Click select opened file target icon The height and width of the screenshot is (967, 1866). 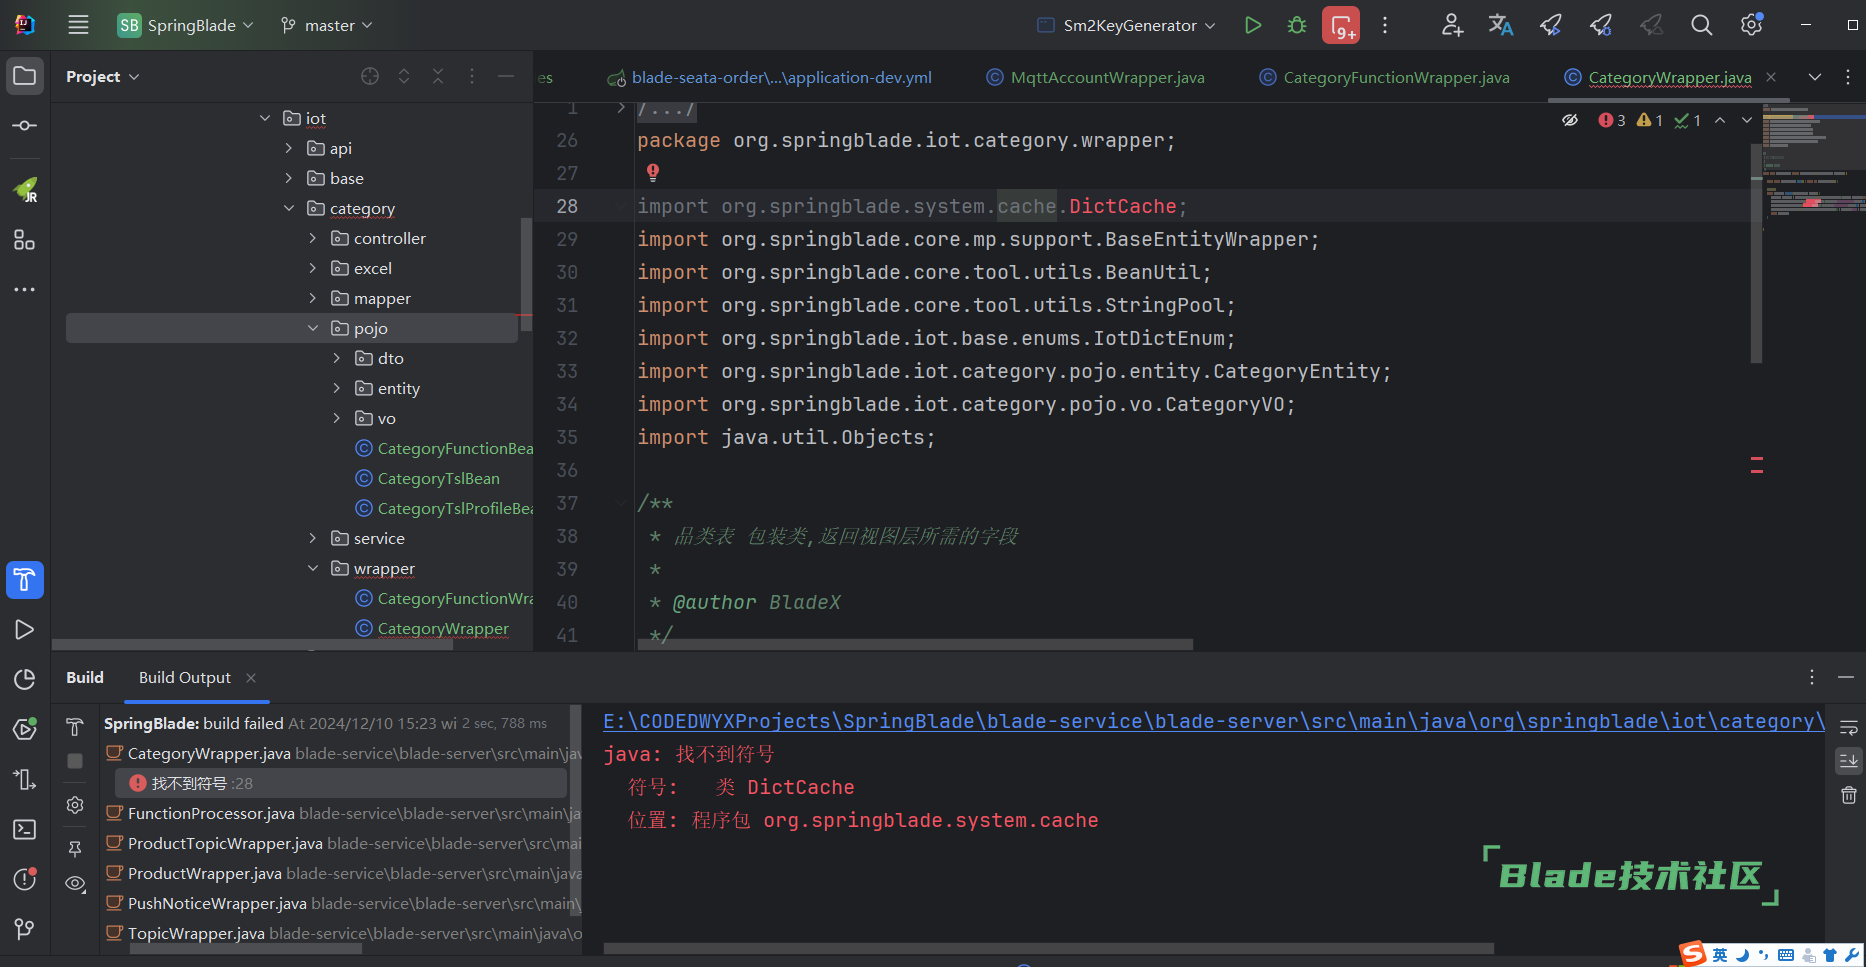point(370,76)
